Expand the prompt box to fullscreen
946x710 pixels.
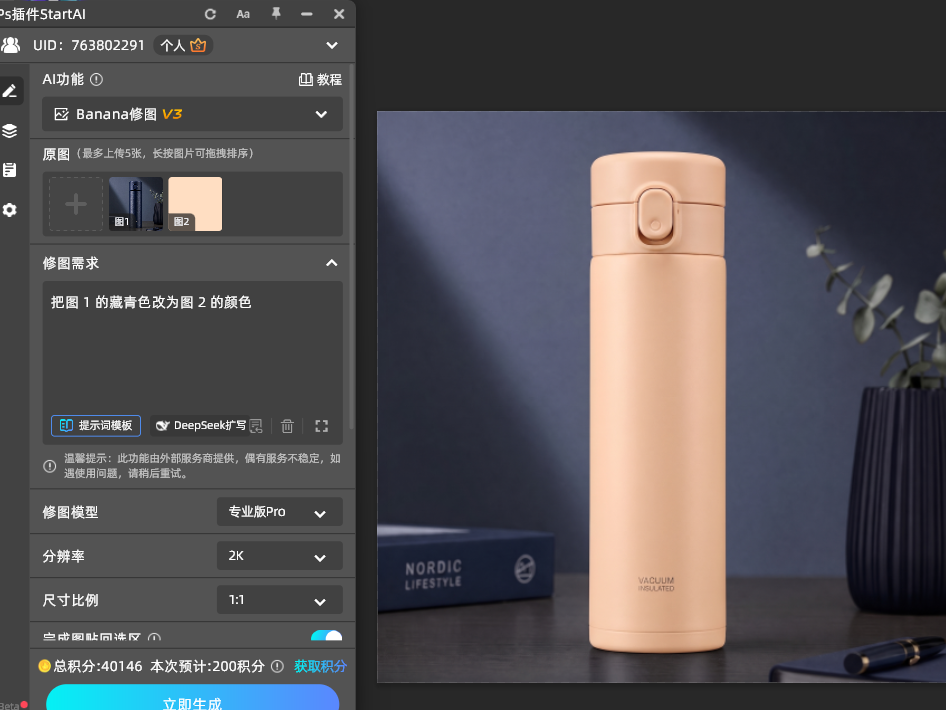322,426
